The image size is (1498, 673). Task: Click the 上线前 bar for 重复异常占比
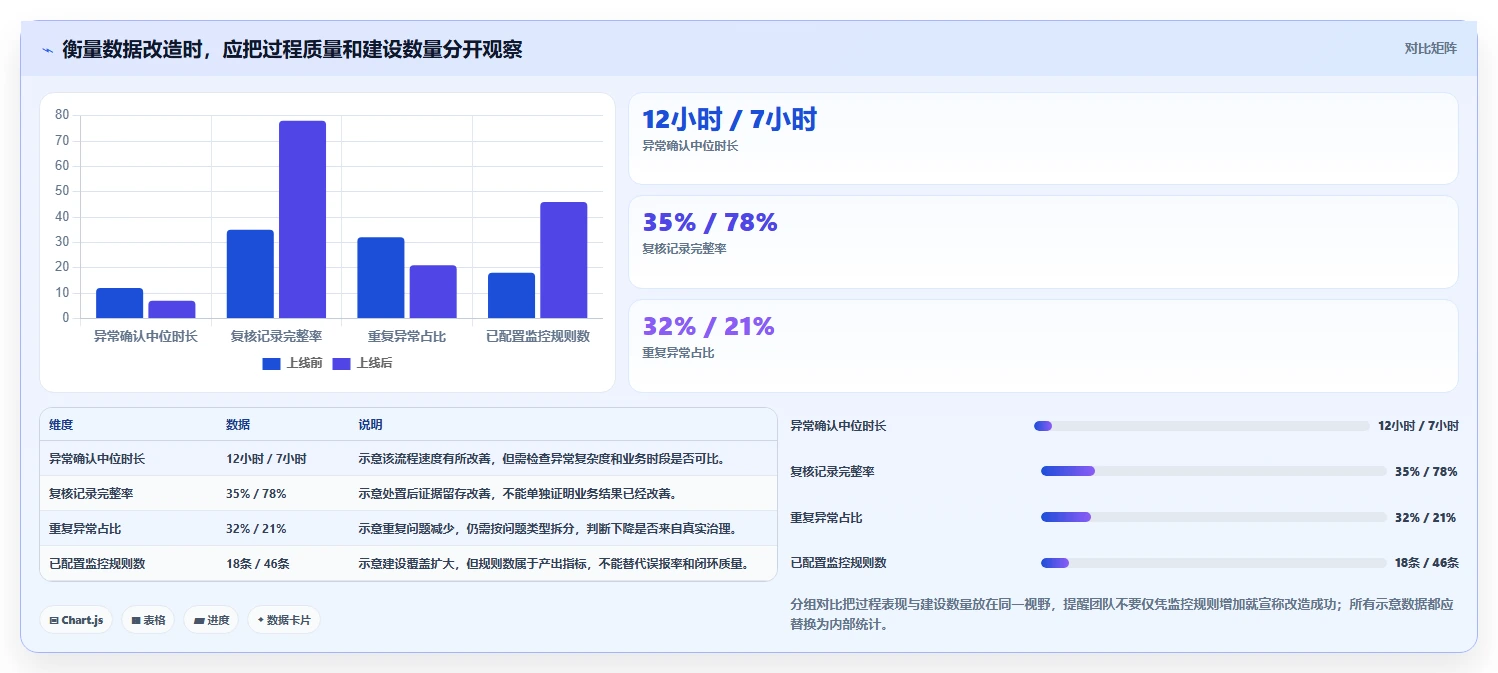(381, 278)
